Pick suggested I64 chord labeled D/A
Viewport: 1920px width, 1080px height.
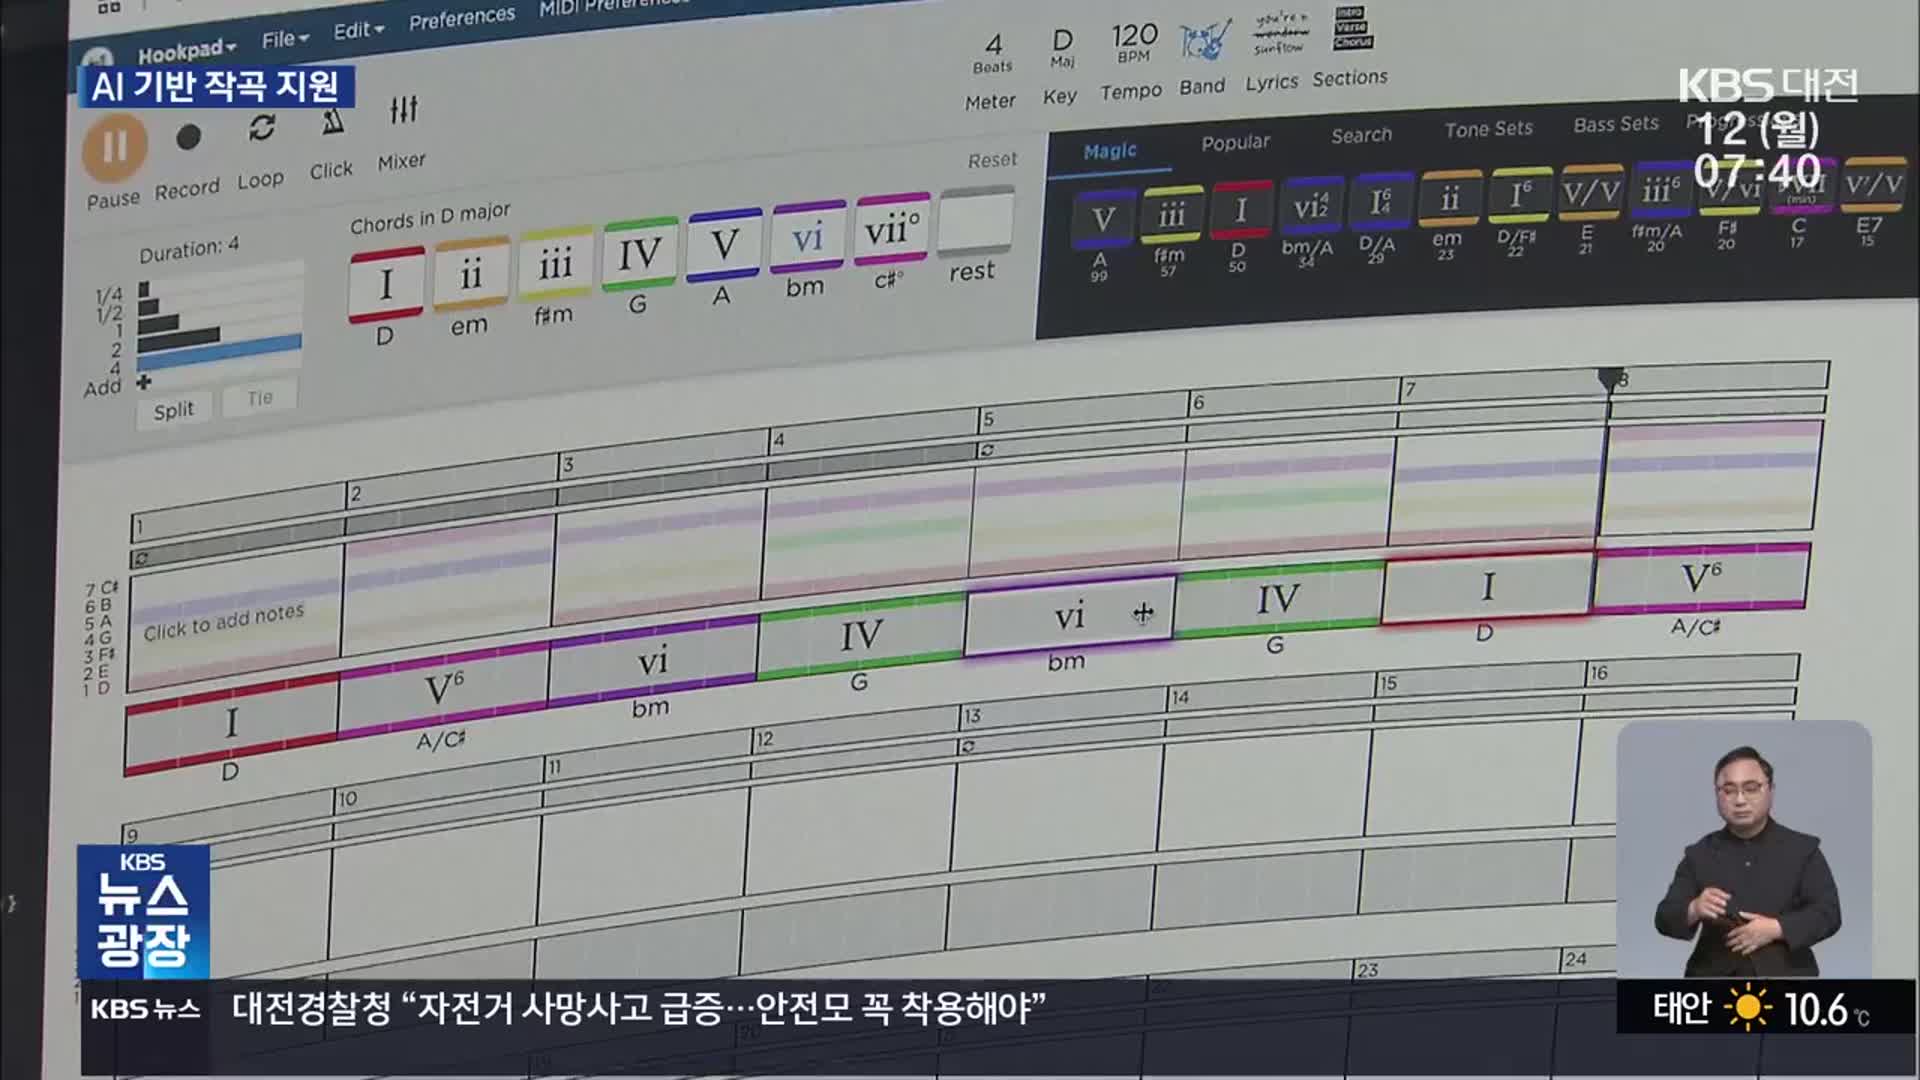1380,201
